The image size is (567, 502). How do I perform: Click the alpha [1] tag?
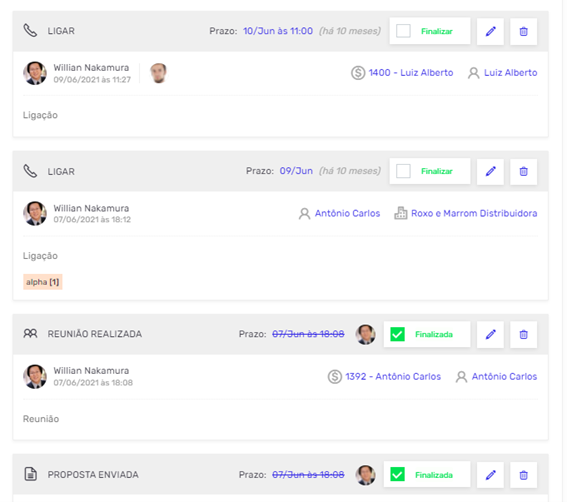click(x=43, y=282)
